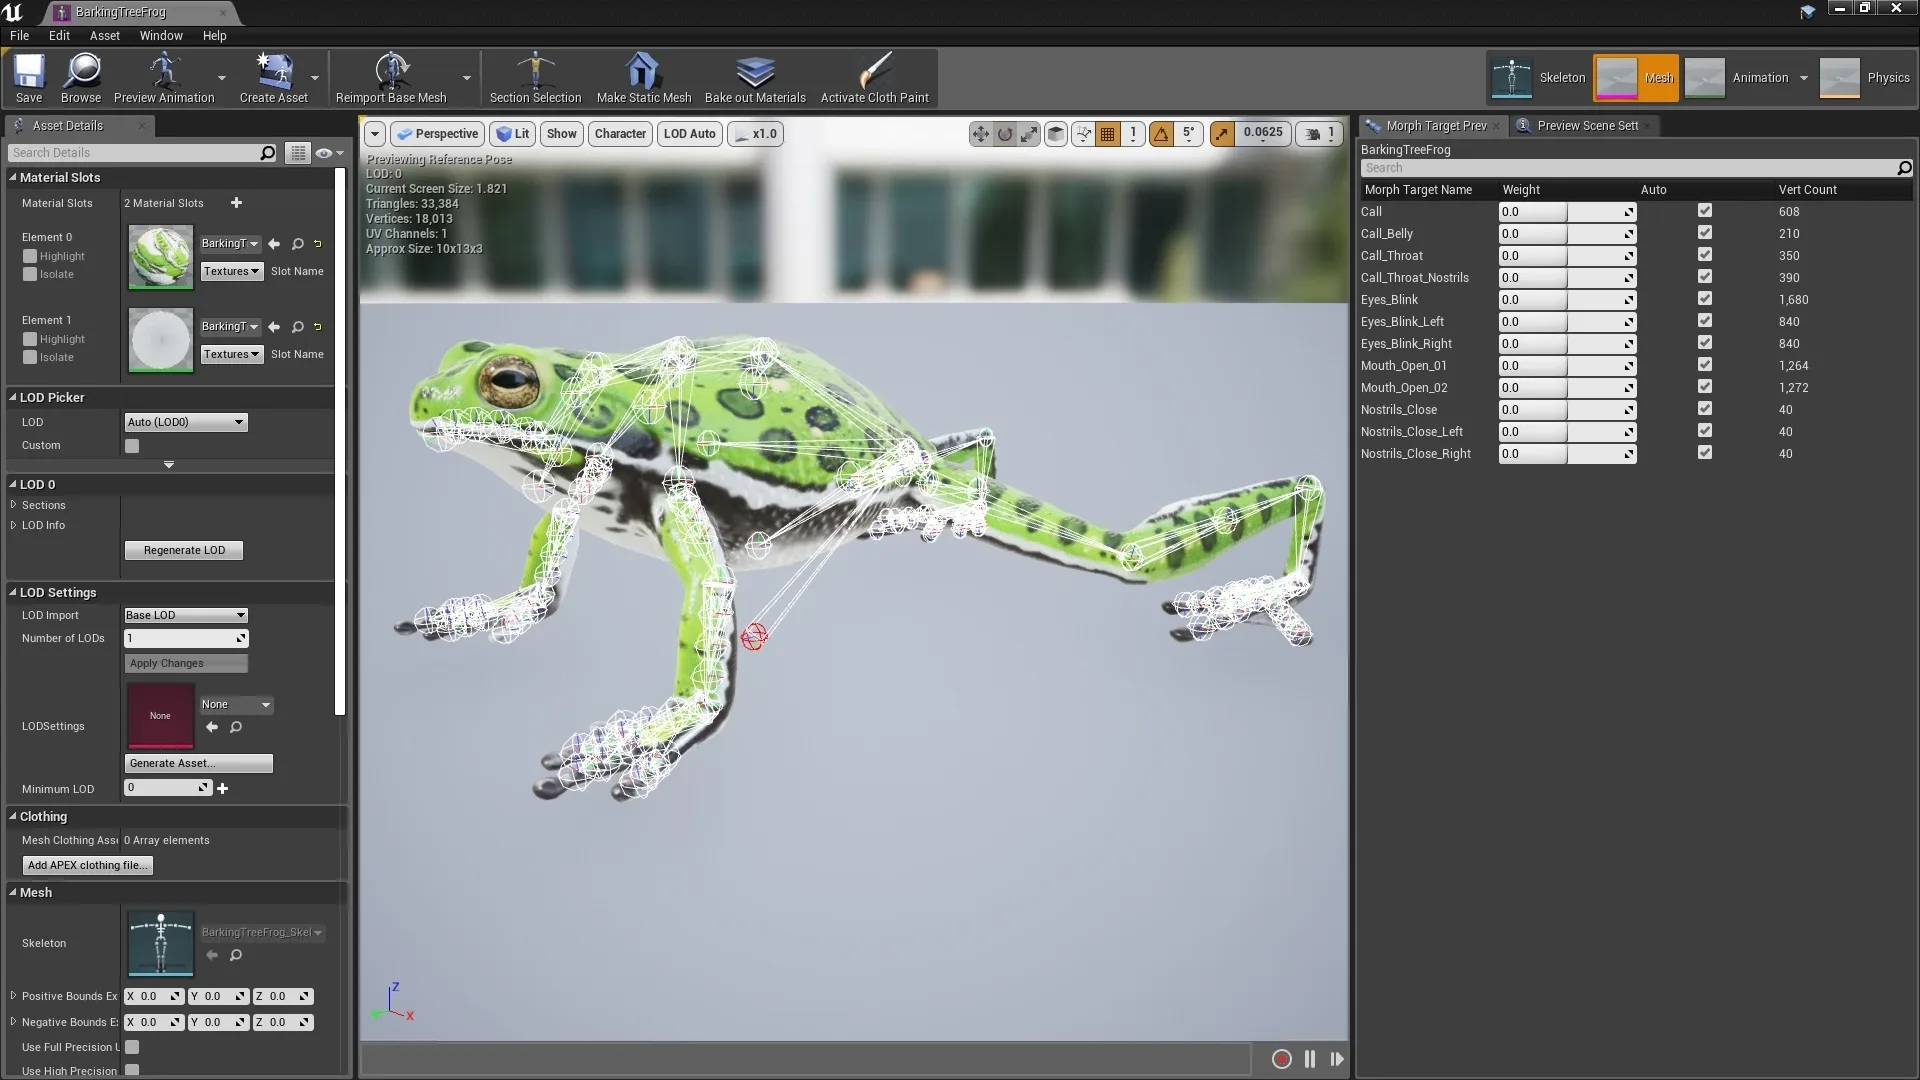1920x1080 pixels.
Task: Toggle Use Full Precision UVs checkbox
Action: click(132, 1047)
